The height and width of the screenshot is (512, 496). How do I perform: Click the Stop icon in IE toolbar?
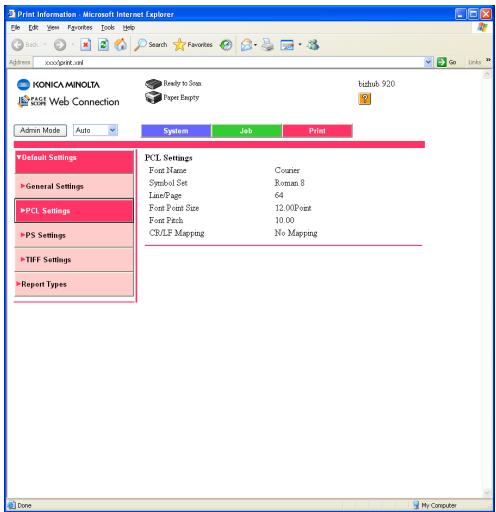point(85,45)
